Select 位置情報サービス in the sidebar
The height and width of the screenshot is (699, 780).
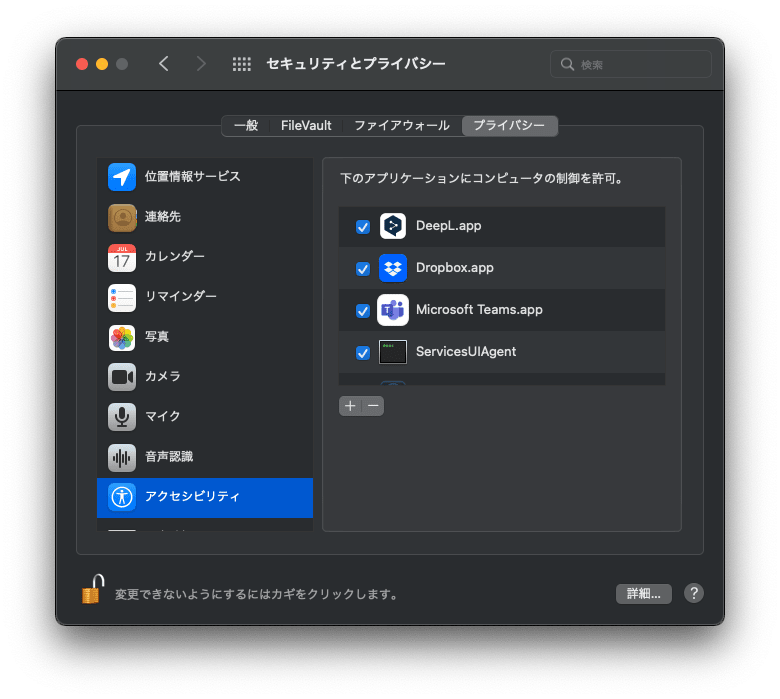coord(205,177)
